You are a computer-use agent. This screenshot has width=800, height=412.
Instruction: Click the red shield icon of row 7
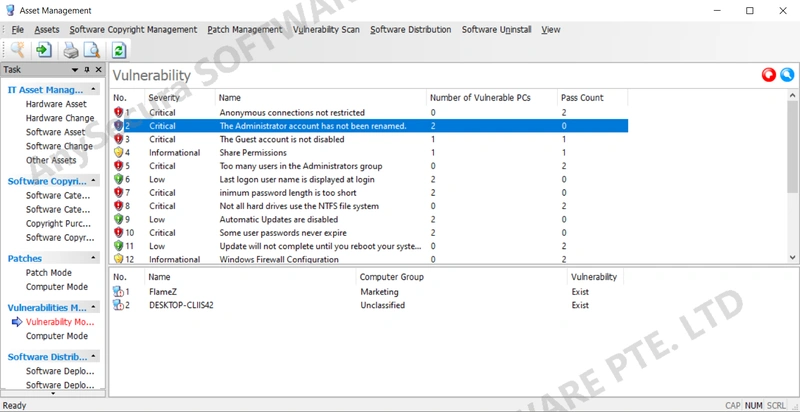pyautogui.click(x=118, y=192)
